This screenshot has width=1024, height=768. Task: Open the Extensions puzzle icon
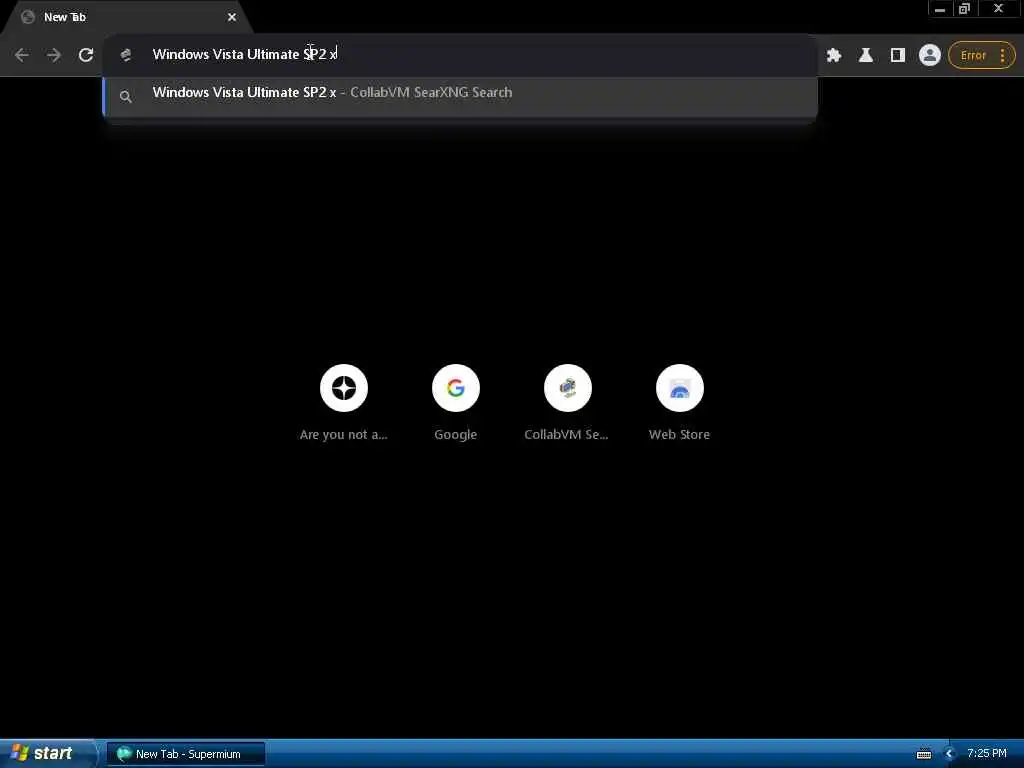[834, 56]
